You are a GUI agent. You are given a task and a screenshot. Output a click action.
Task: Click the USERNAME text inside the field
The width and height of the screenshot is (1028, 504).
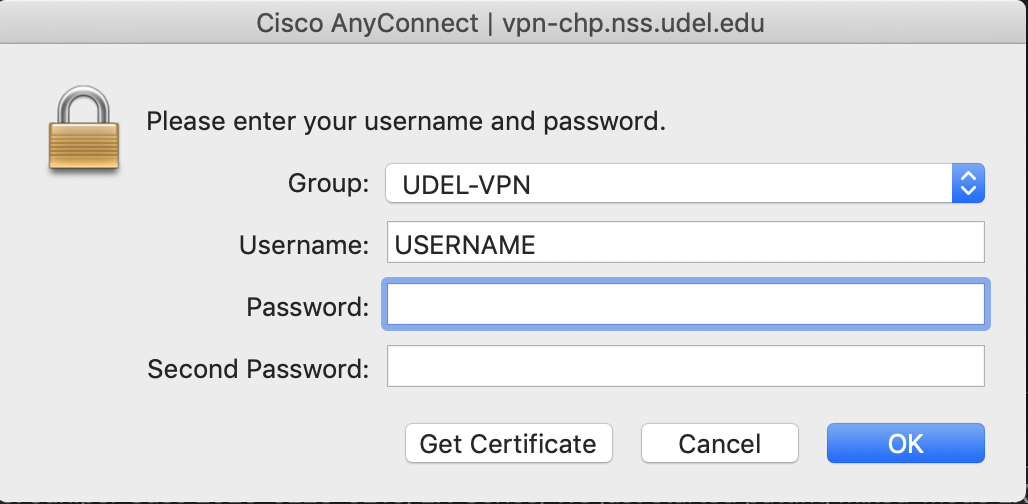[465, 245]
